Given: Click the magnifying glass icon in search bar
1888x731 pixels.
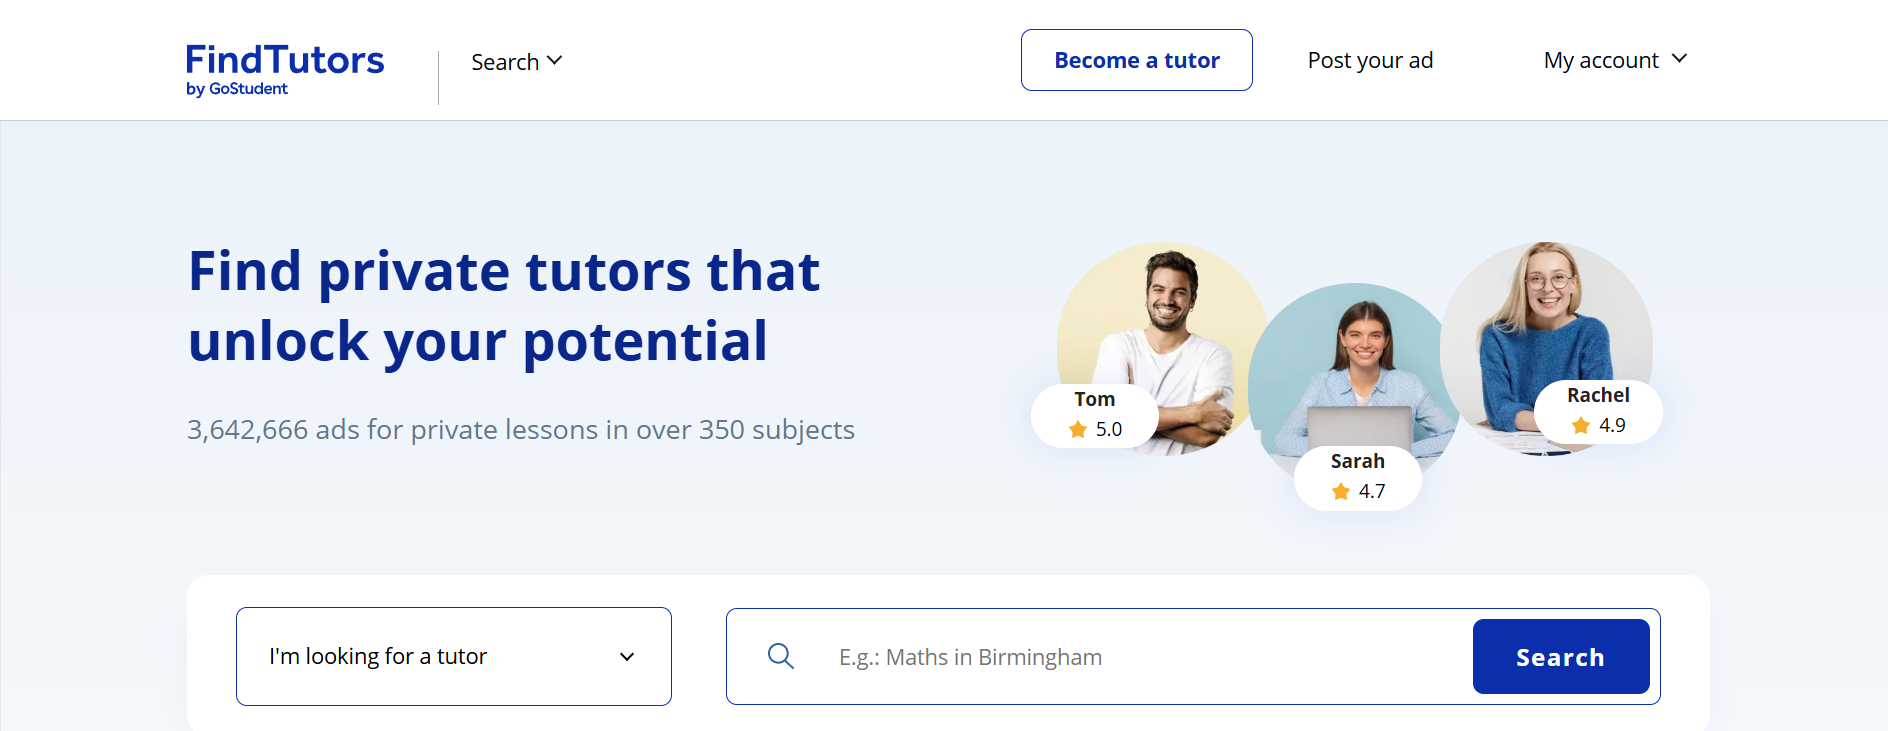Looking at the screenshot, I should pos(780,656).
